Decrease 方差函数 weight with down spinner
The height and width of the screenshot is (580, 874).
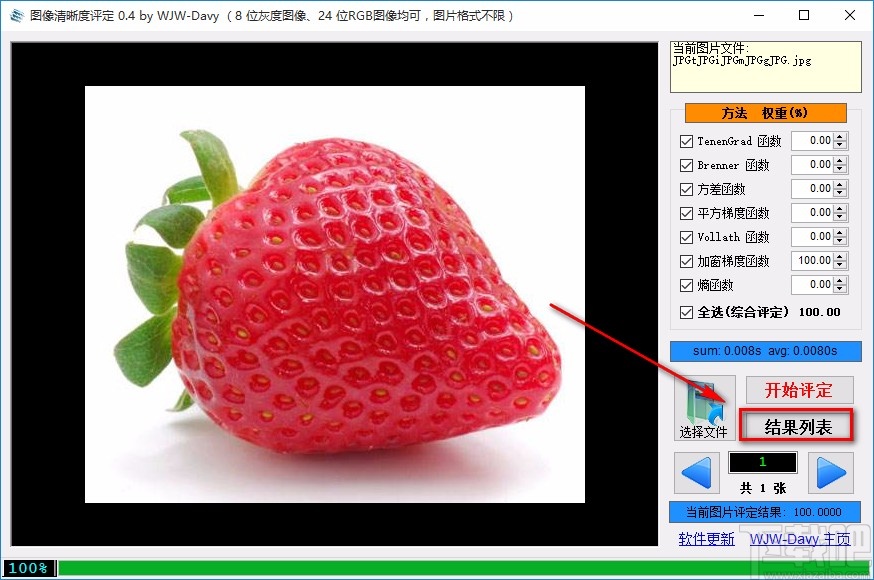[841, 193]
